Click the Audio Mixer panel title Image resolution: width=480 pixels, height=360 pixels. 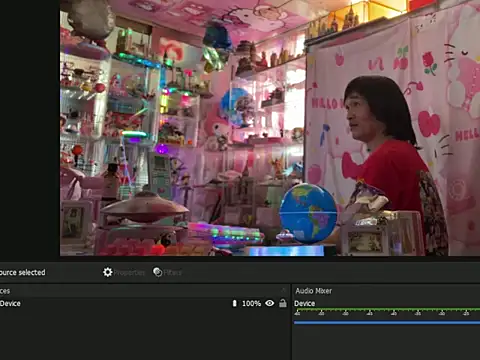tap(313, 291)
